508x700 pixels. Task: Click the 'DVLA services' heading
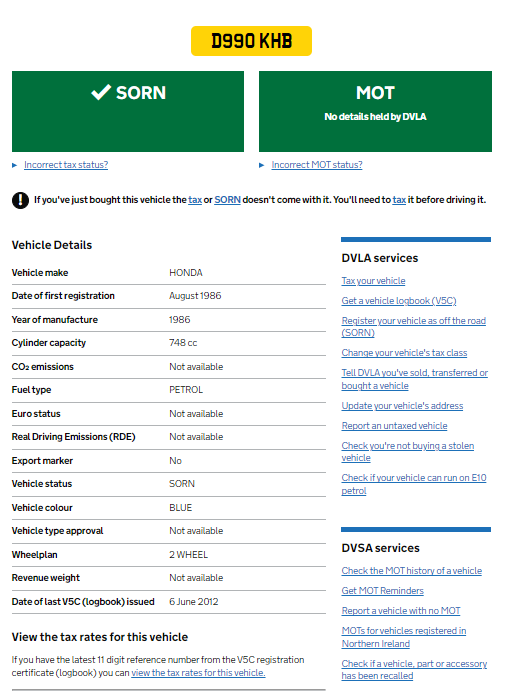380,258
